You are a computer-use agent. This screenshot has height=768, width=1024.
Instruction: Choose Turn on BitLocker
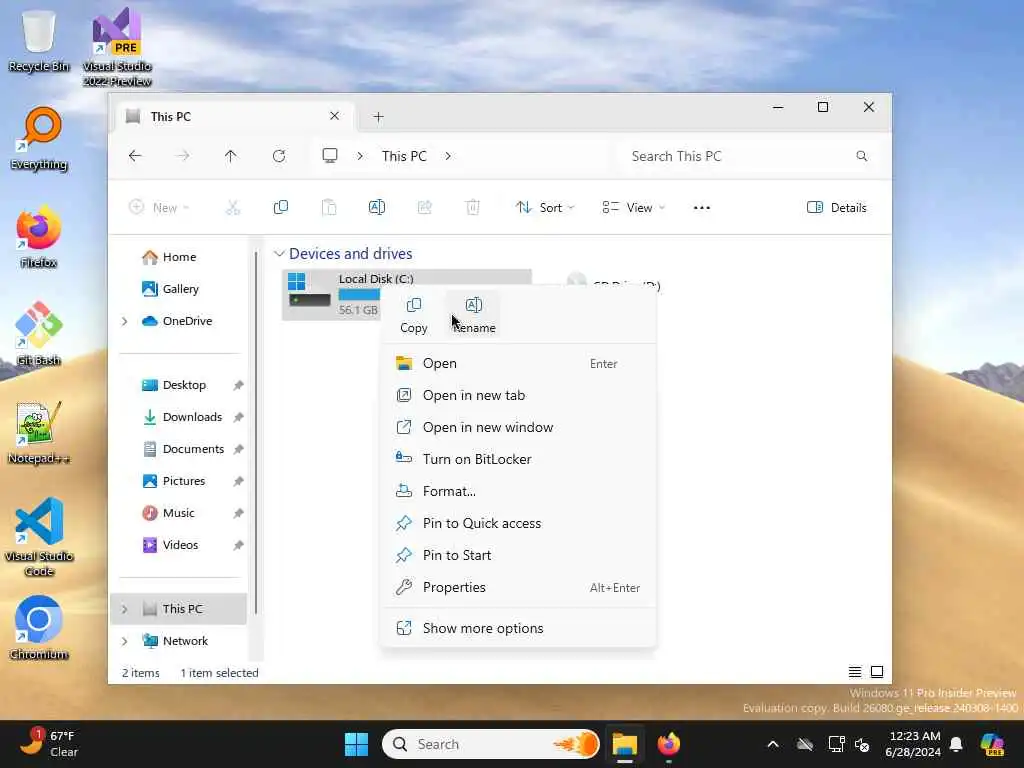point(518,460)
